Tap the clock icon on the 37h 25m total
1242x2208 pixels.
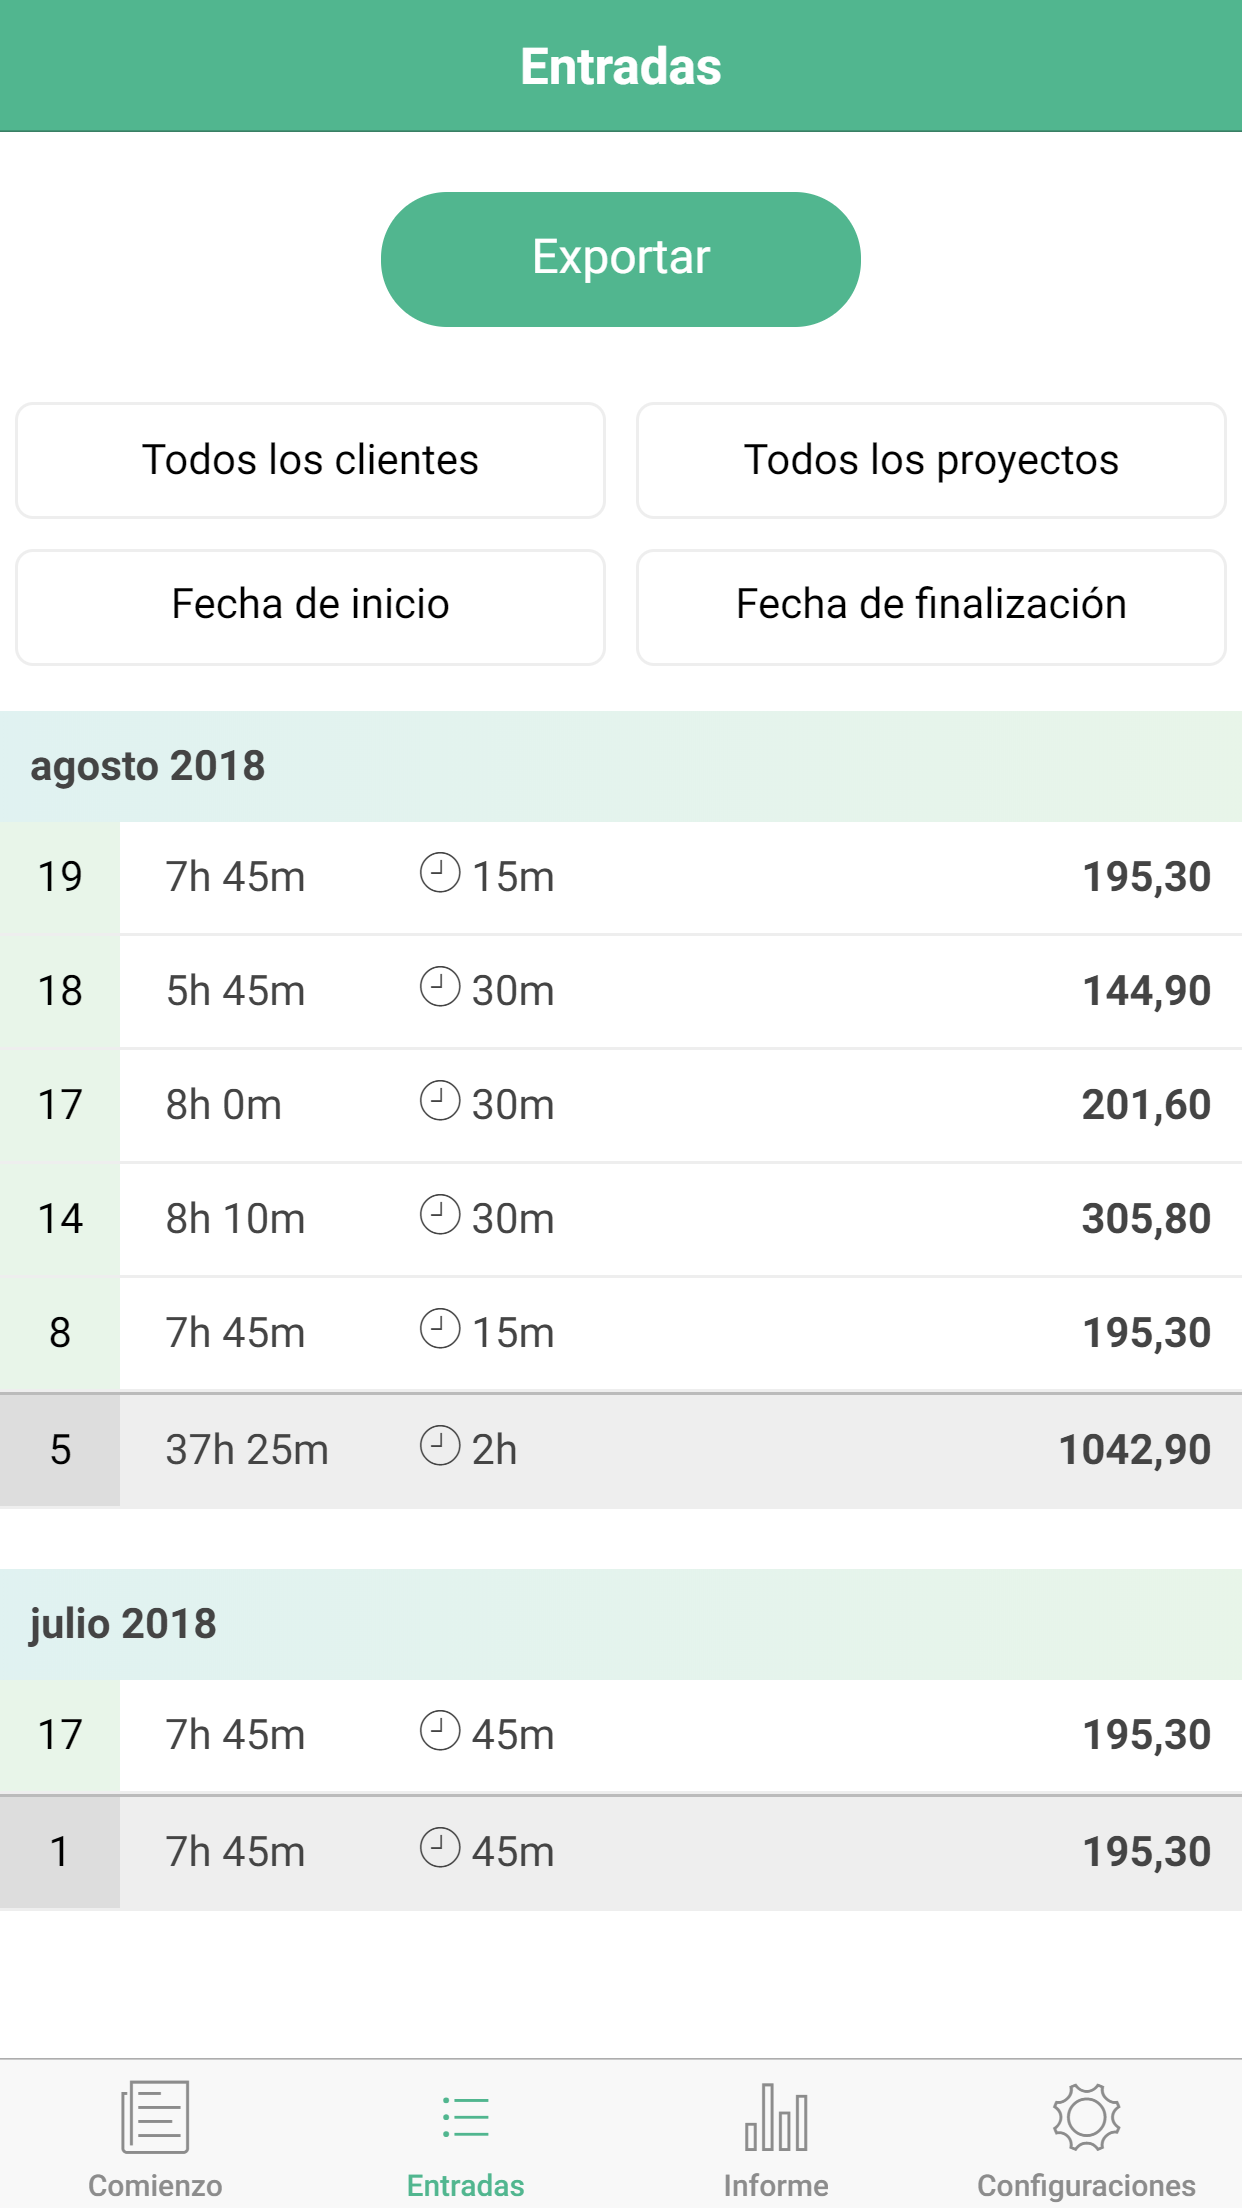(x=440, y=1446)
